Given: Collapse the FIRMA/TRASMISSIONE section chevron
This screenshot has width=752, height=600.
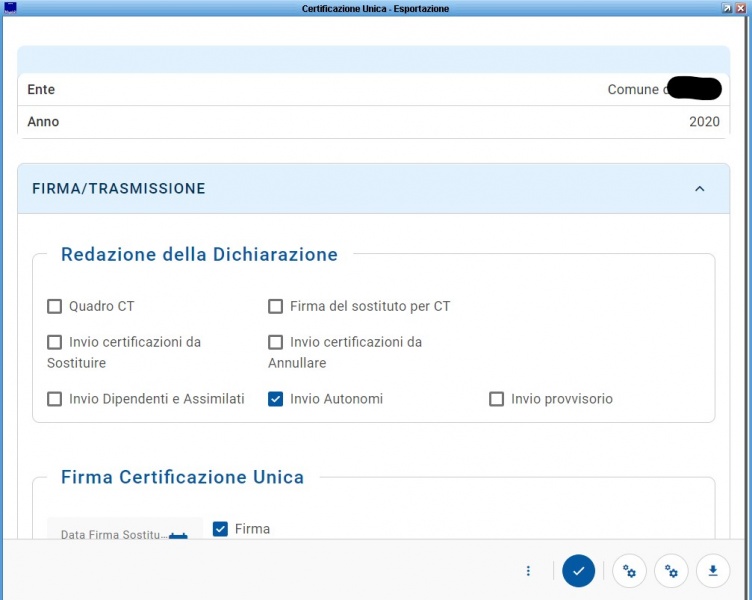Looking at the screenshot, I should [699, 189].
